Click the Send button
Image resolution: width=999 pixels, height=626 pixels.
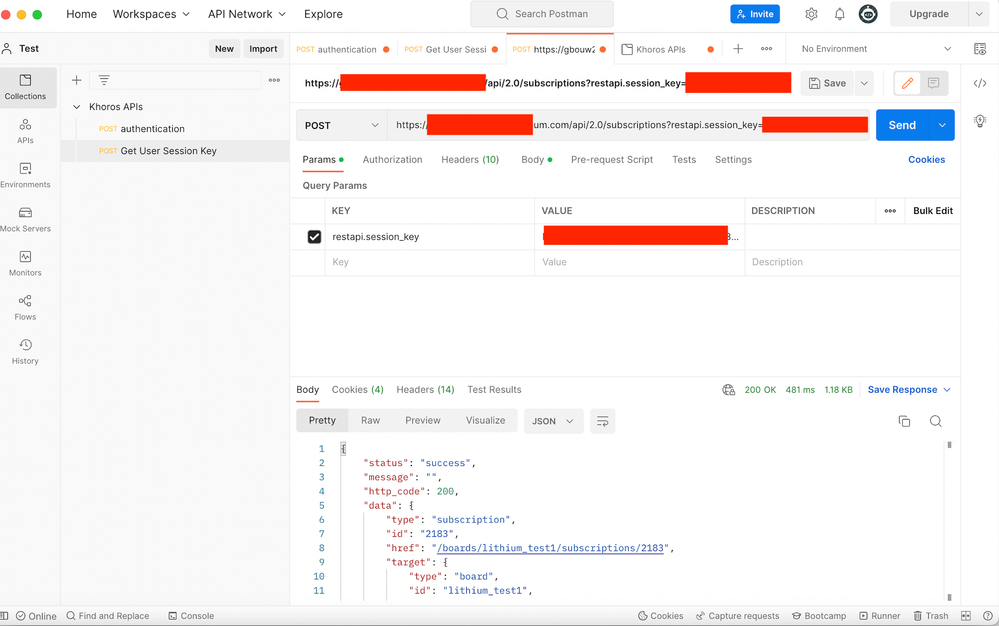click(x=903, y=125)
